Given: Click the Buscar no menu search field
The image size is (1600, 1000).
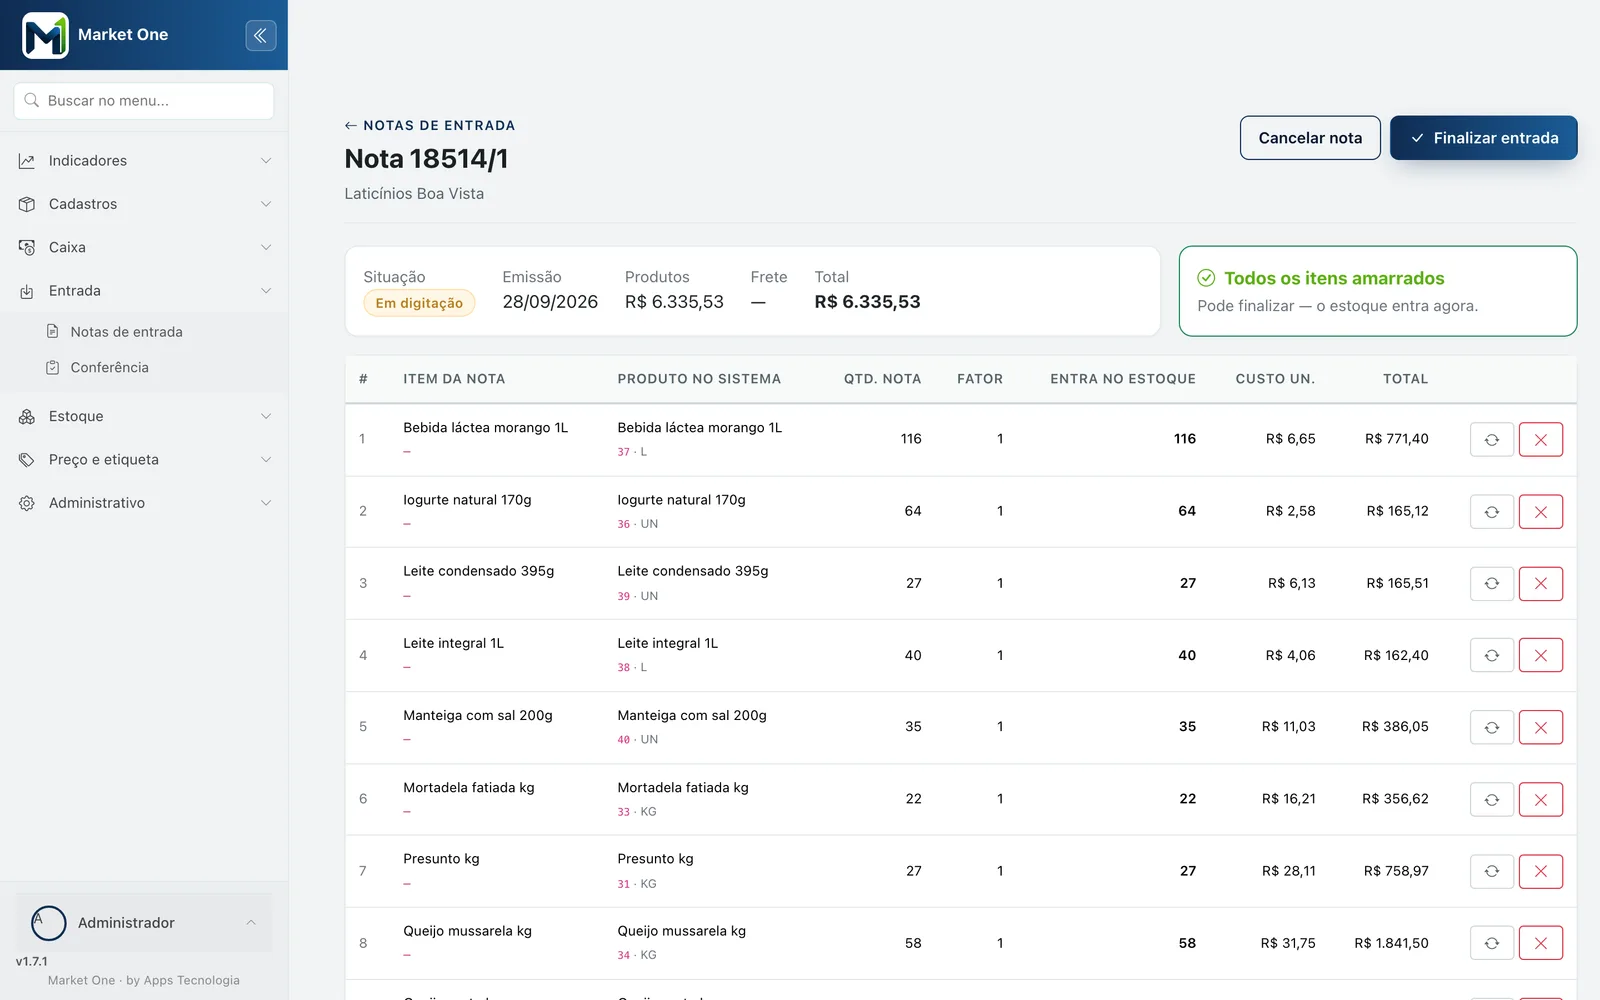Looking at the screenshot, I should tap(144, 101).
